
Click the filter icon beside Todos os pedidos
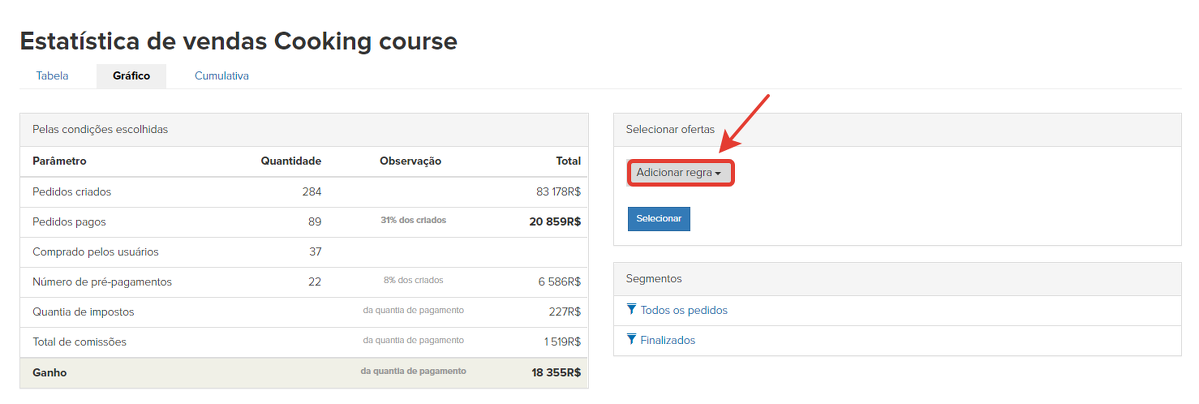[631, 310]
